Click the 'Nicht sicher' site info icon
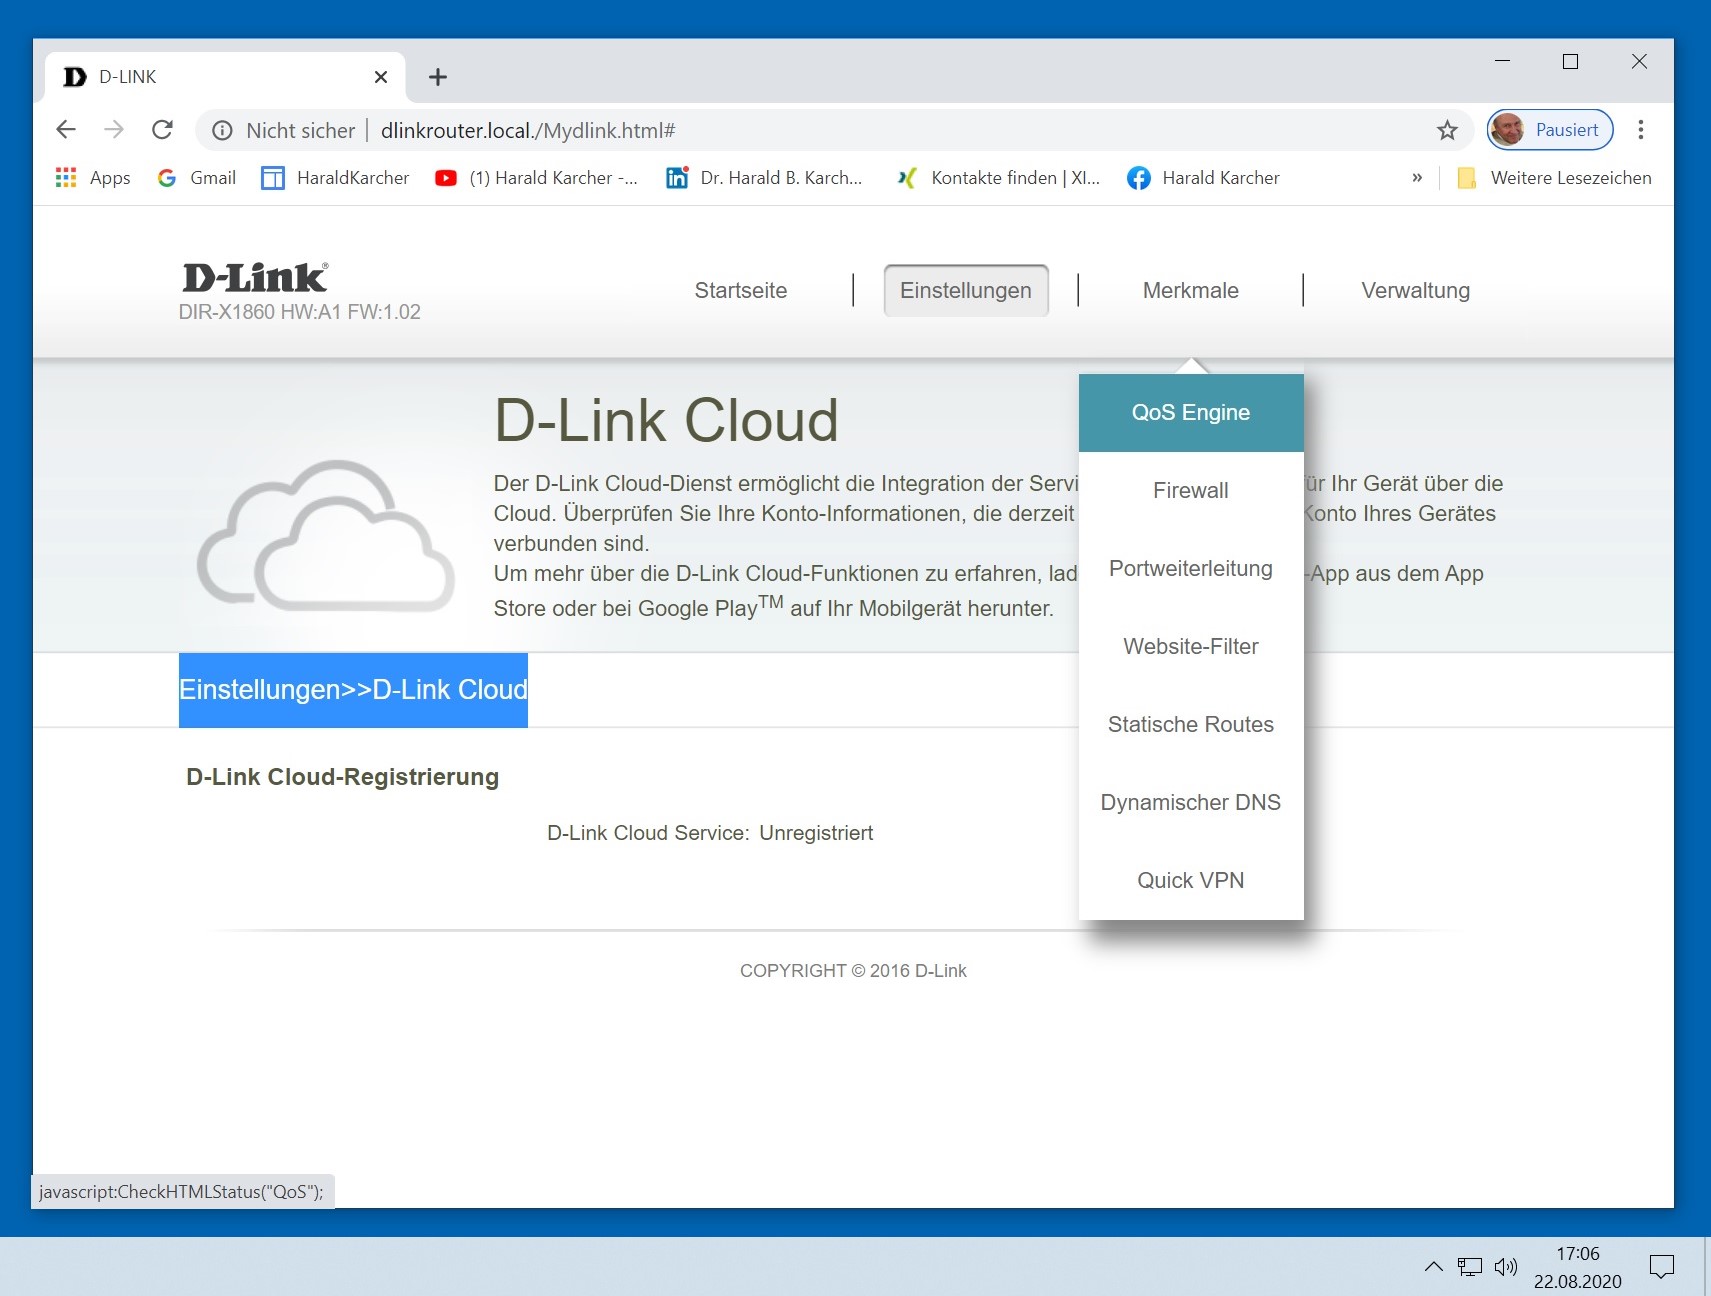The height and width of the screenshot is (1296, 1711). tap(223, 131)
